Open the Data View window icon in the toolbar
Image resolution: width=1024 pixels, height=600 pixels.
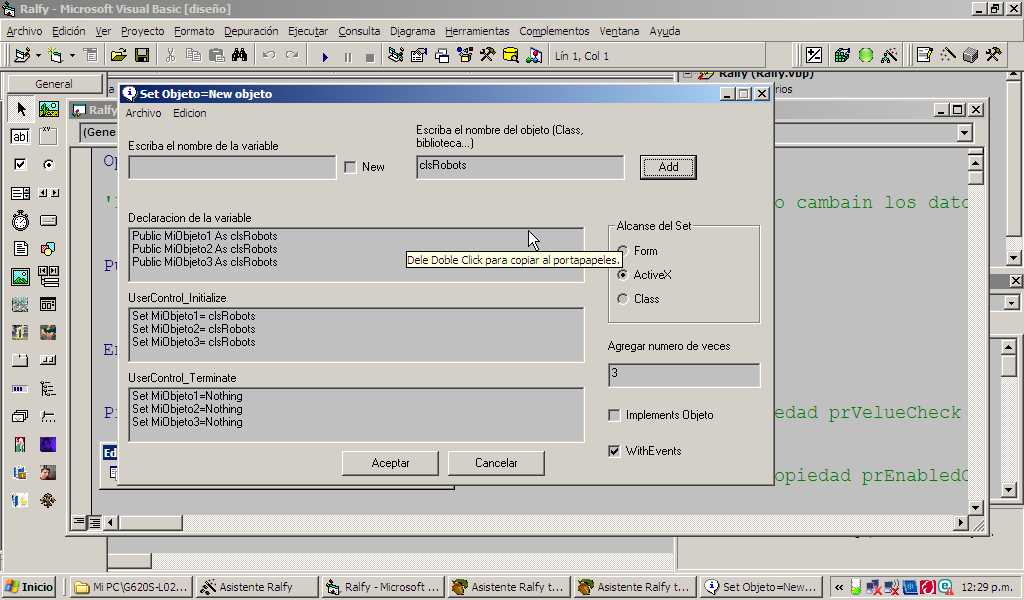click(x=511, y=55)
